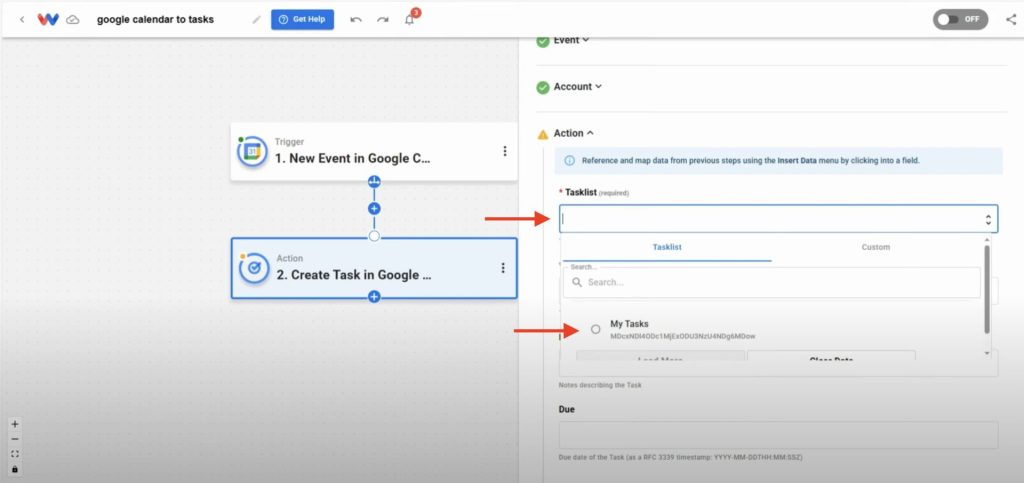Viewport: 1024px width, 483px height.
Task: Switch to the Tasklist tab
Action: pyautogui.click(x=667, y=247)
